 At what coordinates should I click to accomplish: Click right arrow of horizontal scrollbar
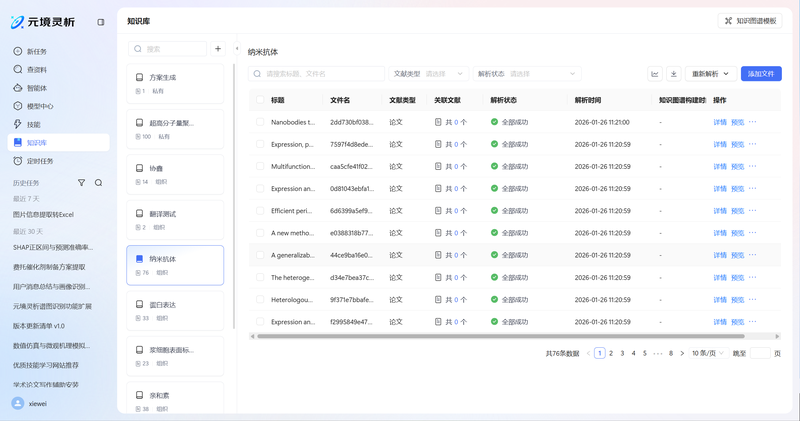click(777, 336)
